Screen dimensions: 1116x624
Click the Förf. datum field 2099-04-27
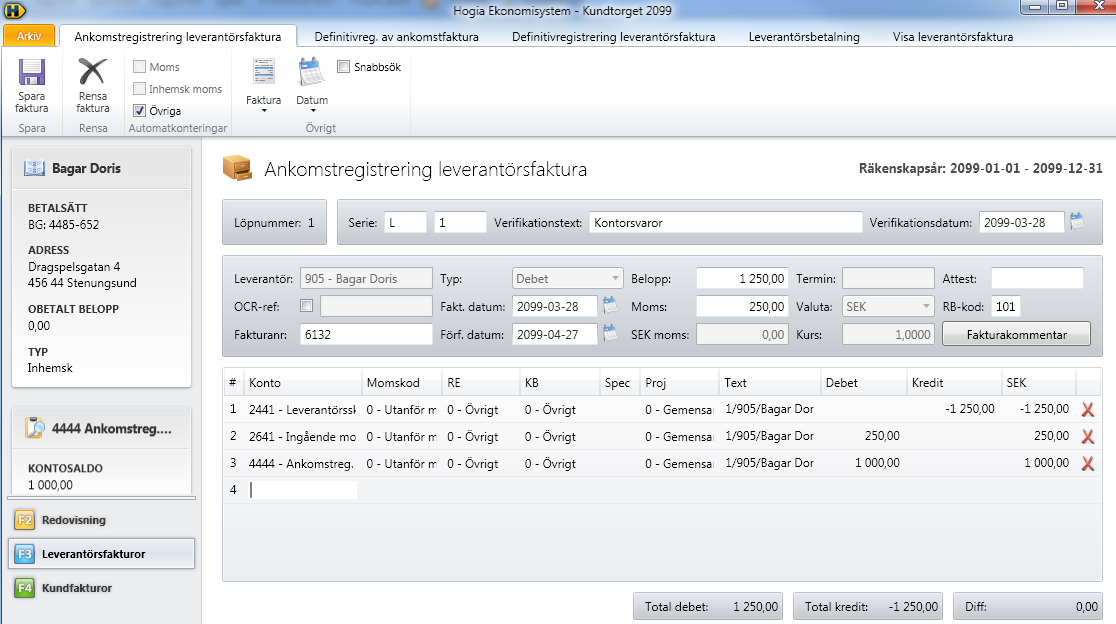pos(554,334)
